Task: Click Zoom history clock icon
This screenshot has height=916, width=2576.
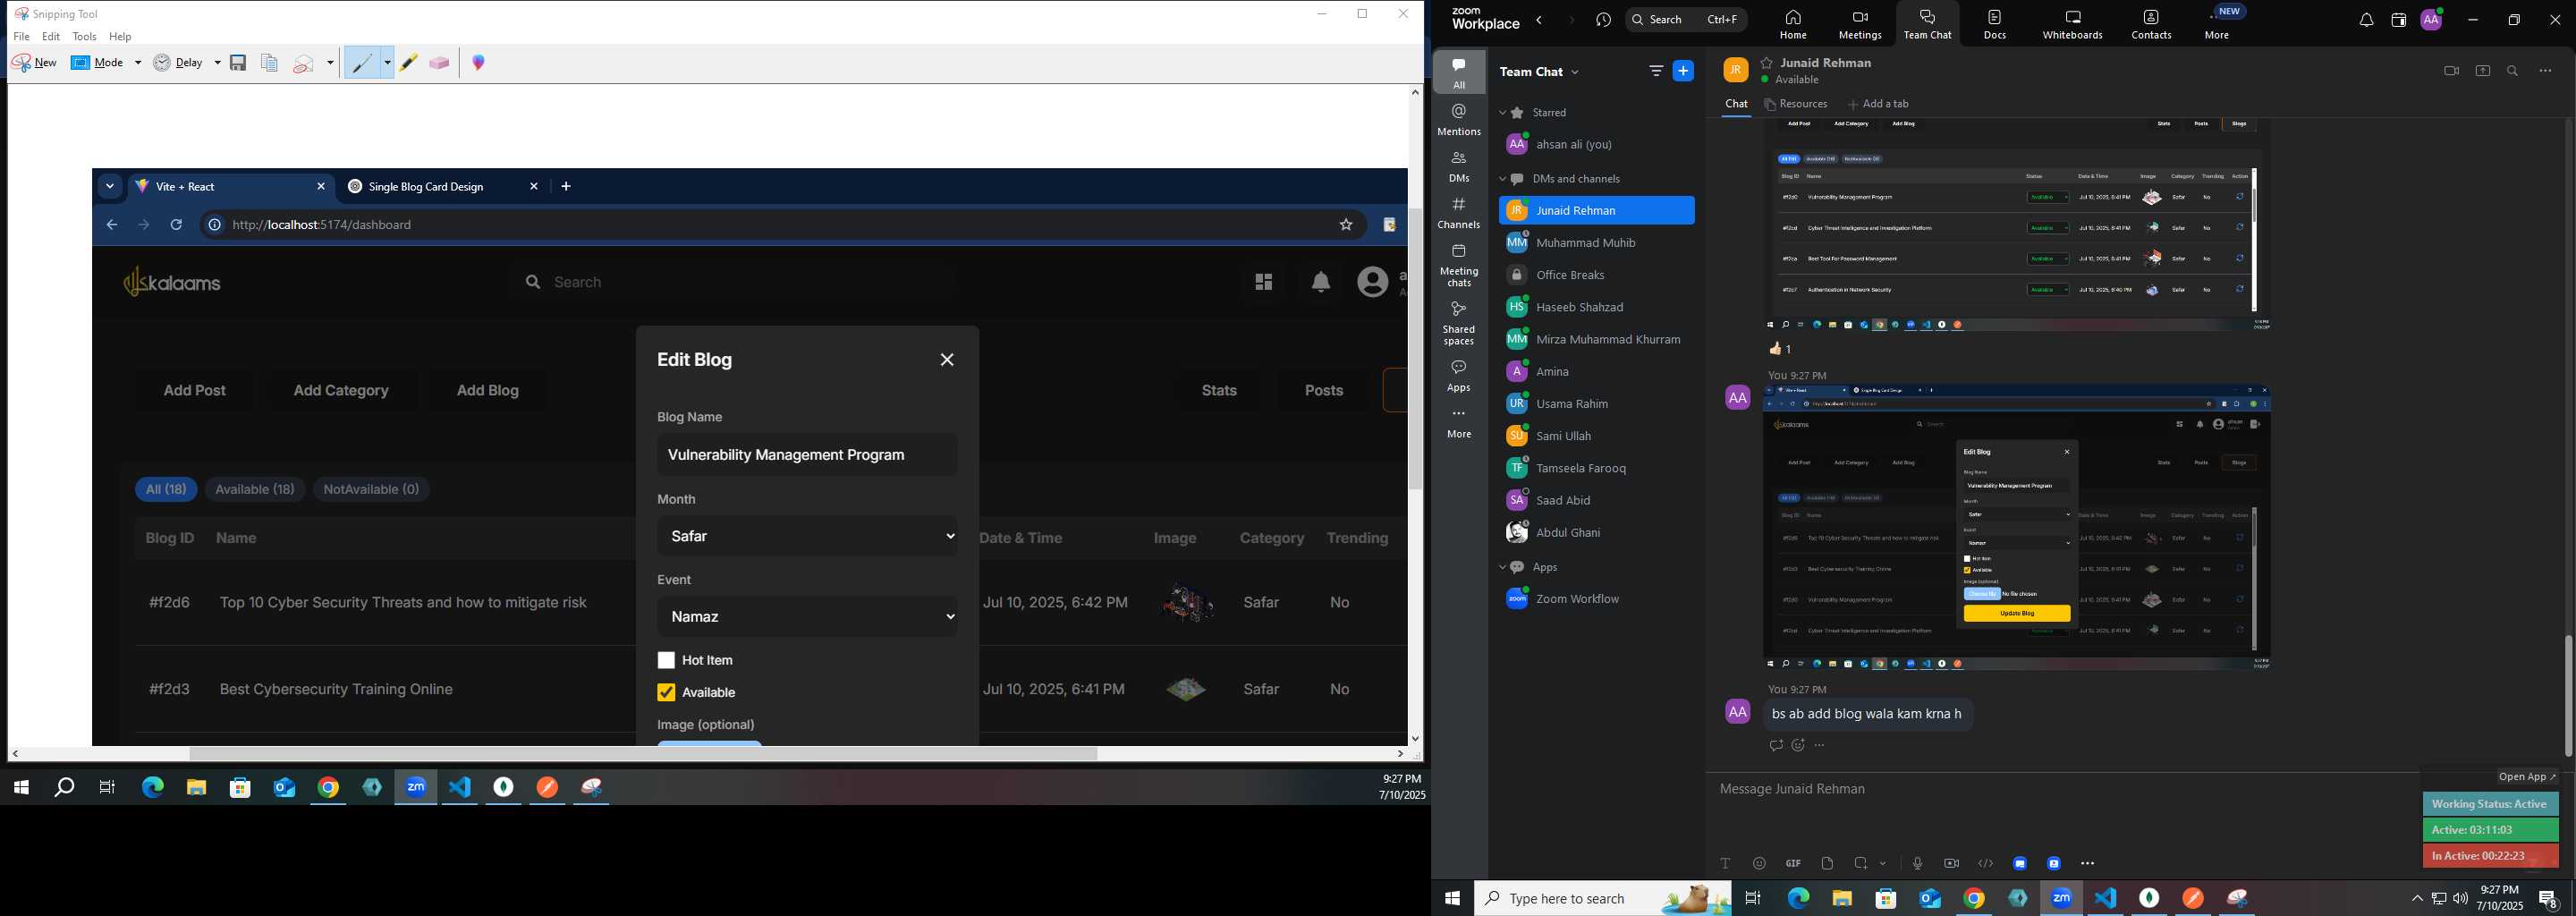Action: click(1604, 20)
